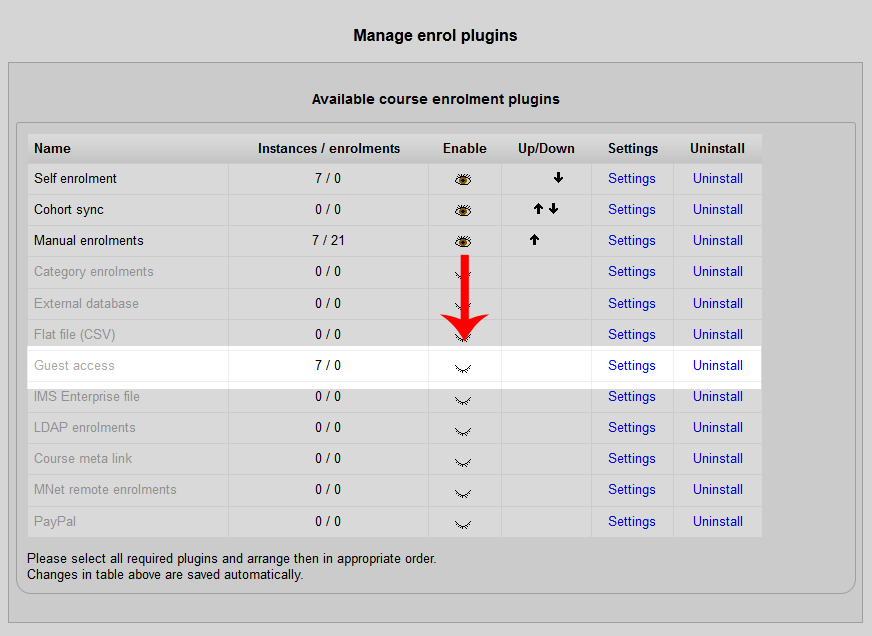
Task: Open Settings for MNet remote enrolments
Action: click(632, 490)
